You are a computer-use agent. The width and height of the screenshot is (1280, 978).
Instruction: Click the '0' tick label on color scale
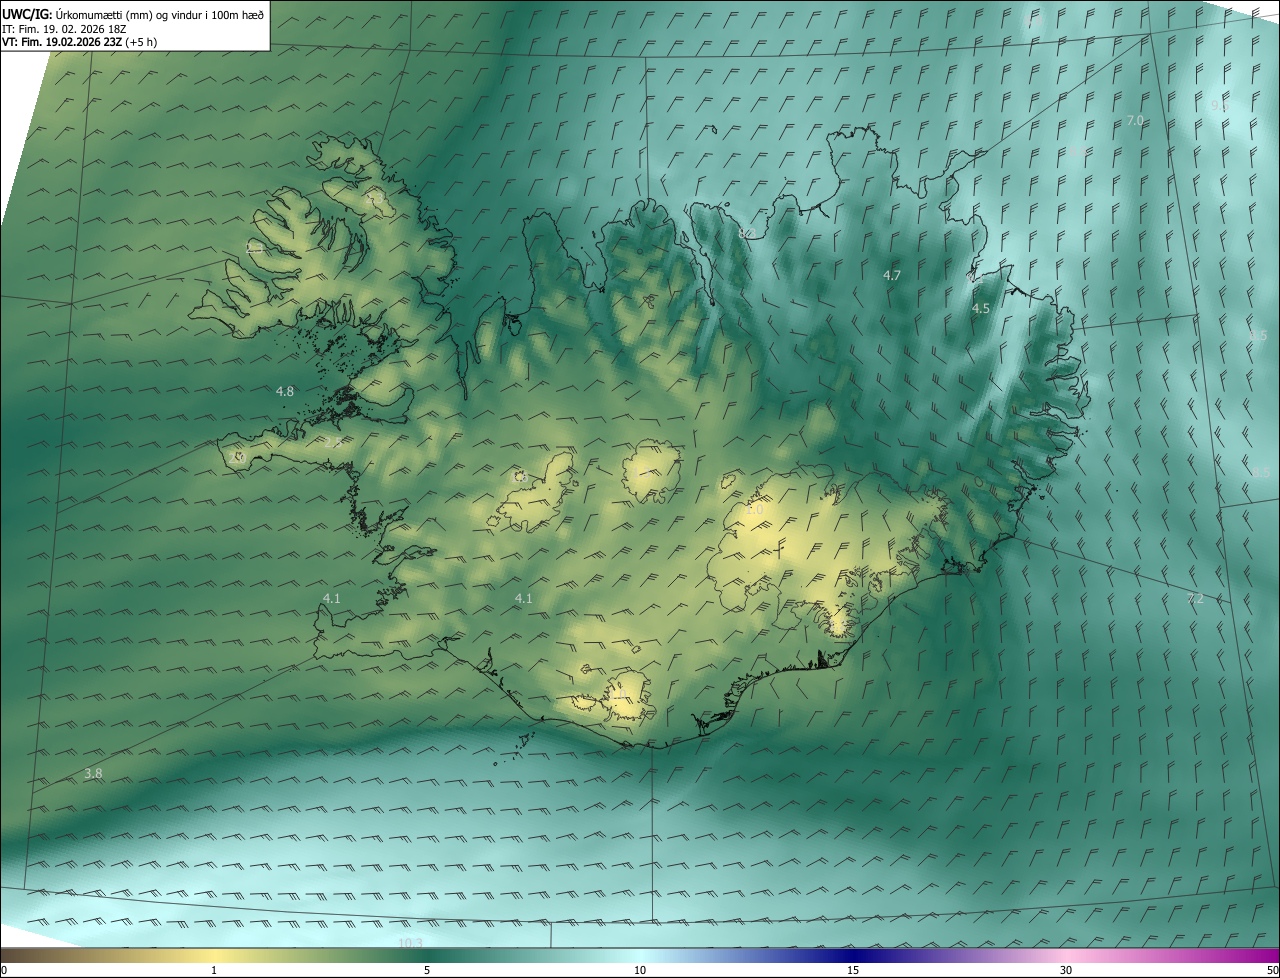pos(4,970)
